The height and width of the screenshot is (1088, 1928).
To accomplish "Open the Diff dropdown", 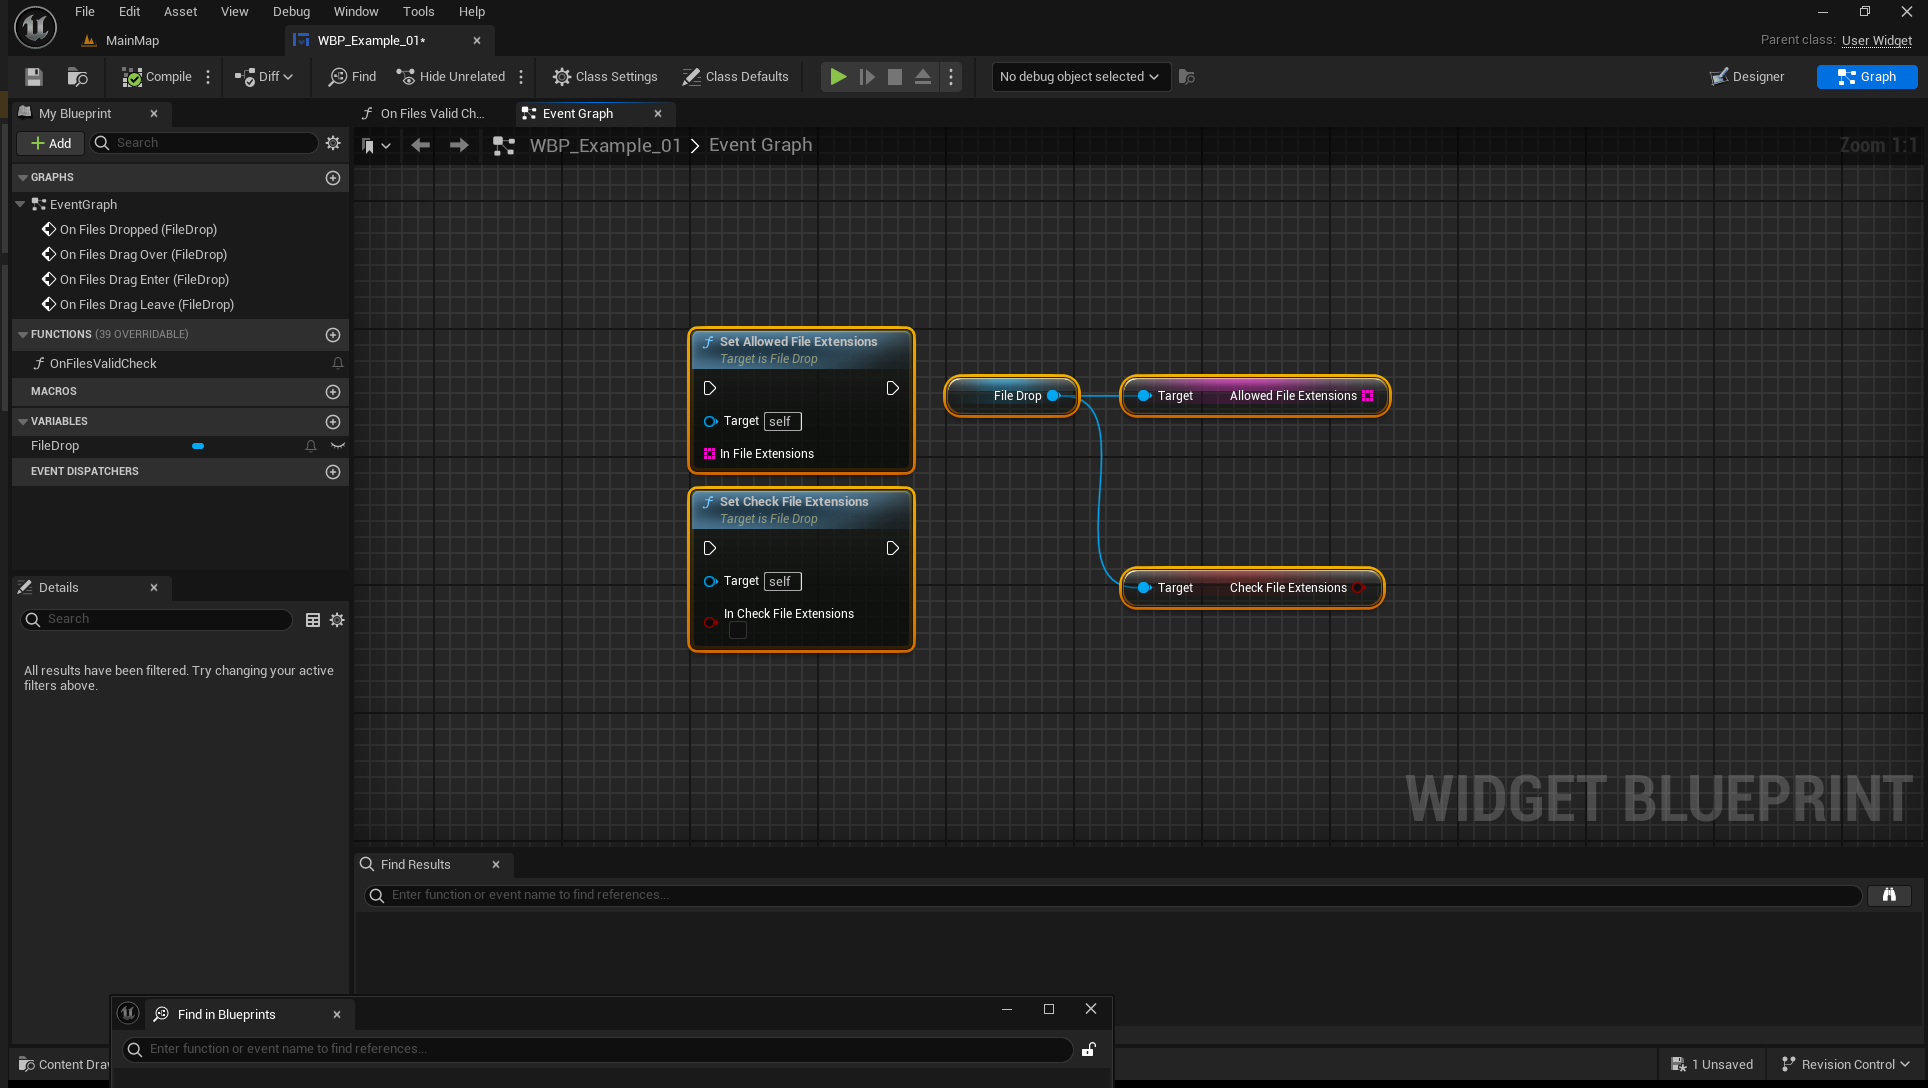I will pyautogui.click(x=264, y=77).
